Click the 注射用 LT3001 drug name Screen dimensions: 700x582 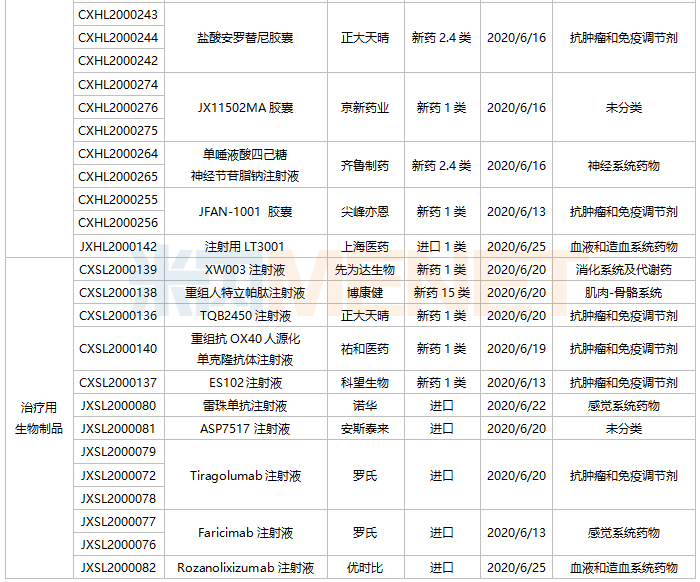245,247
